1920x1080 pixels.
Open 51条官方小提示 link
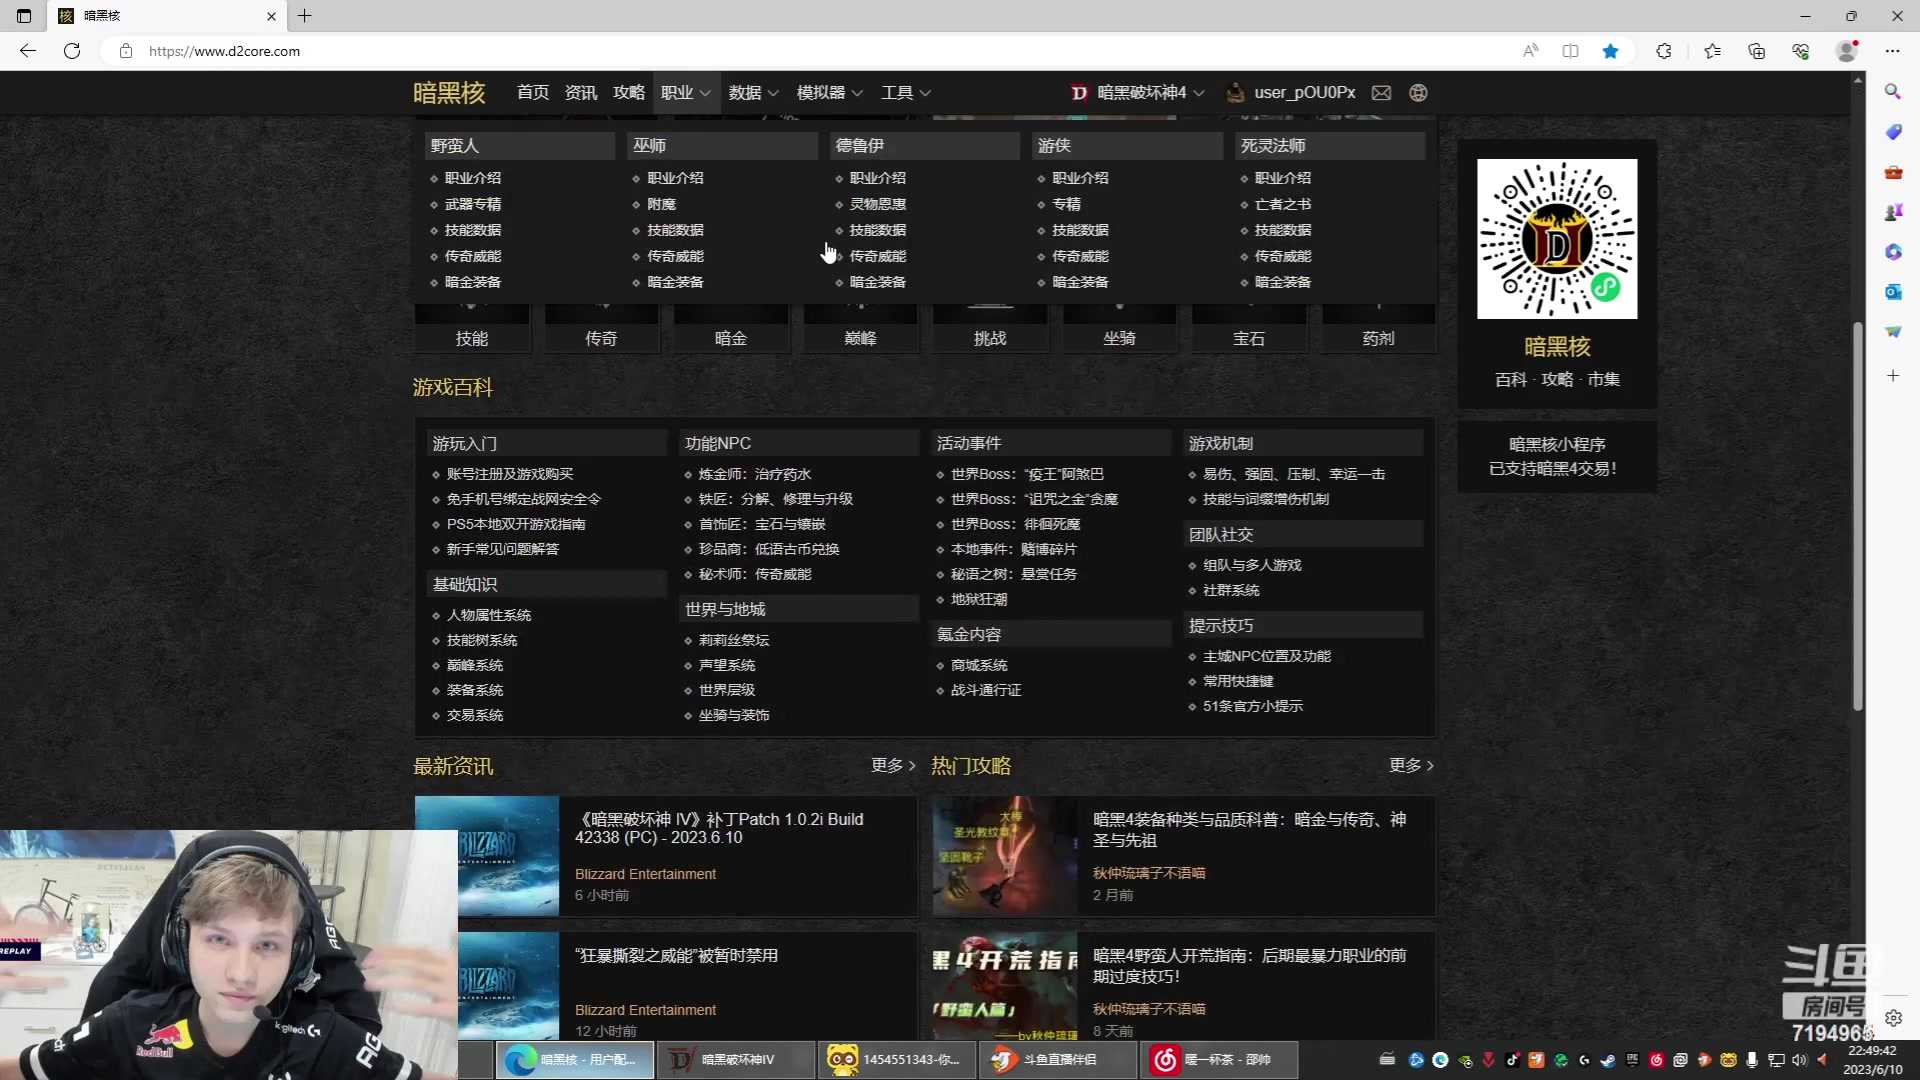point(1252,706)
